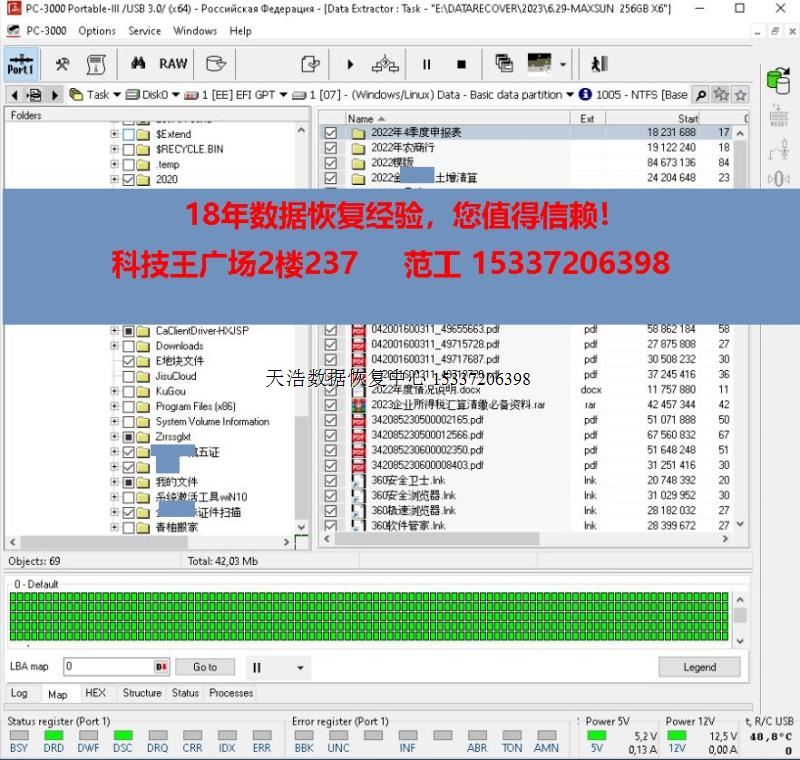Click the Port 1 toolbar icon
800x760 pixels.
coord(20,64)
